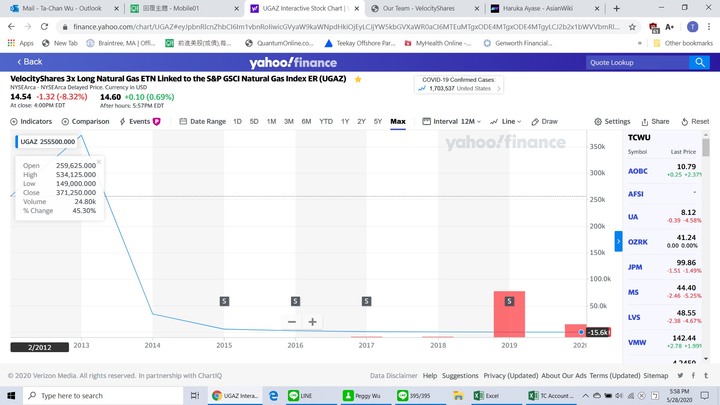Open the Help footer link
Image resolution: width=720 pixels, height=405 pixels.
[x=430, y=376]
